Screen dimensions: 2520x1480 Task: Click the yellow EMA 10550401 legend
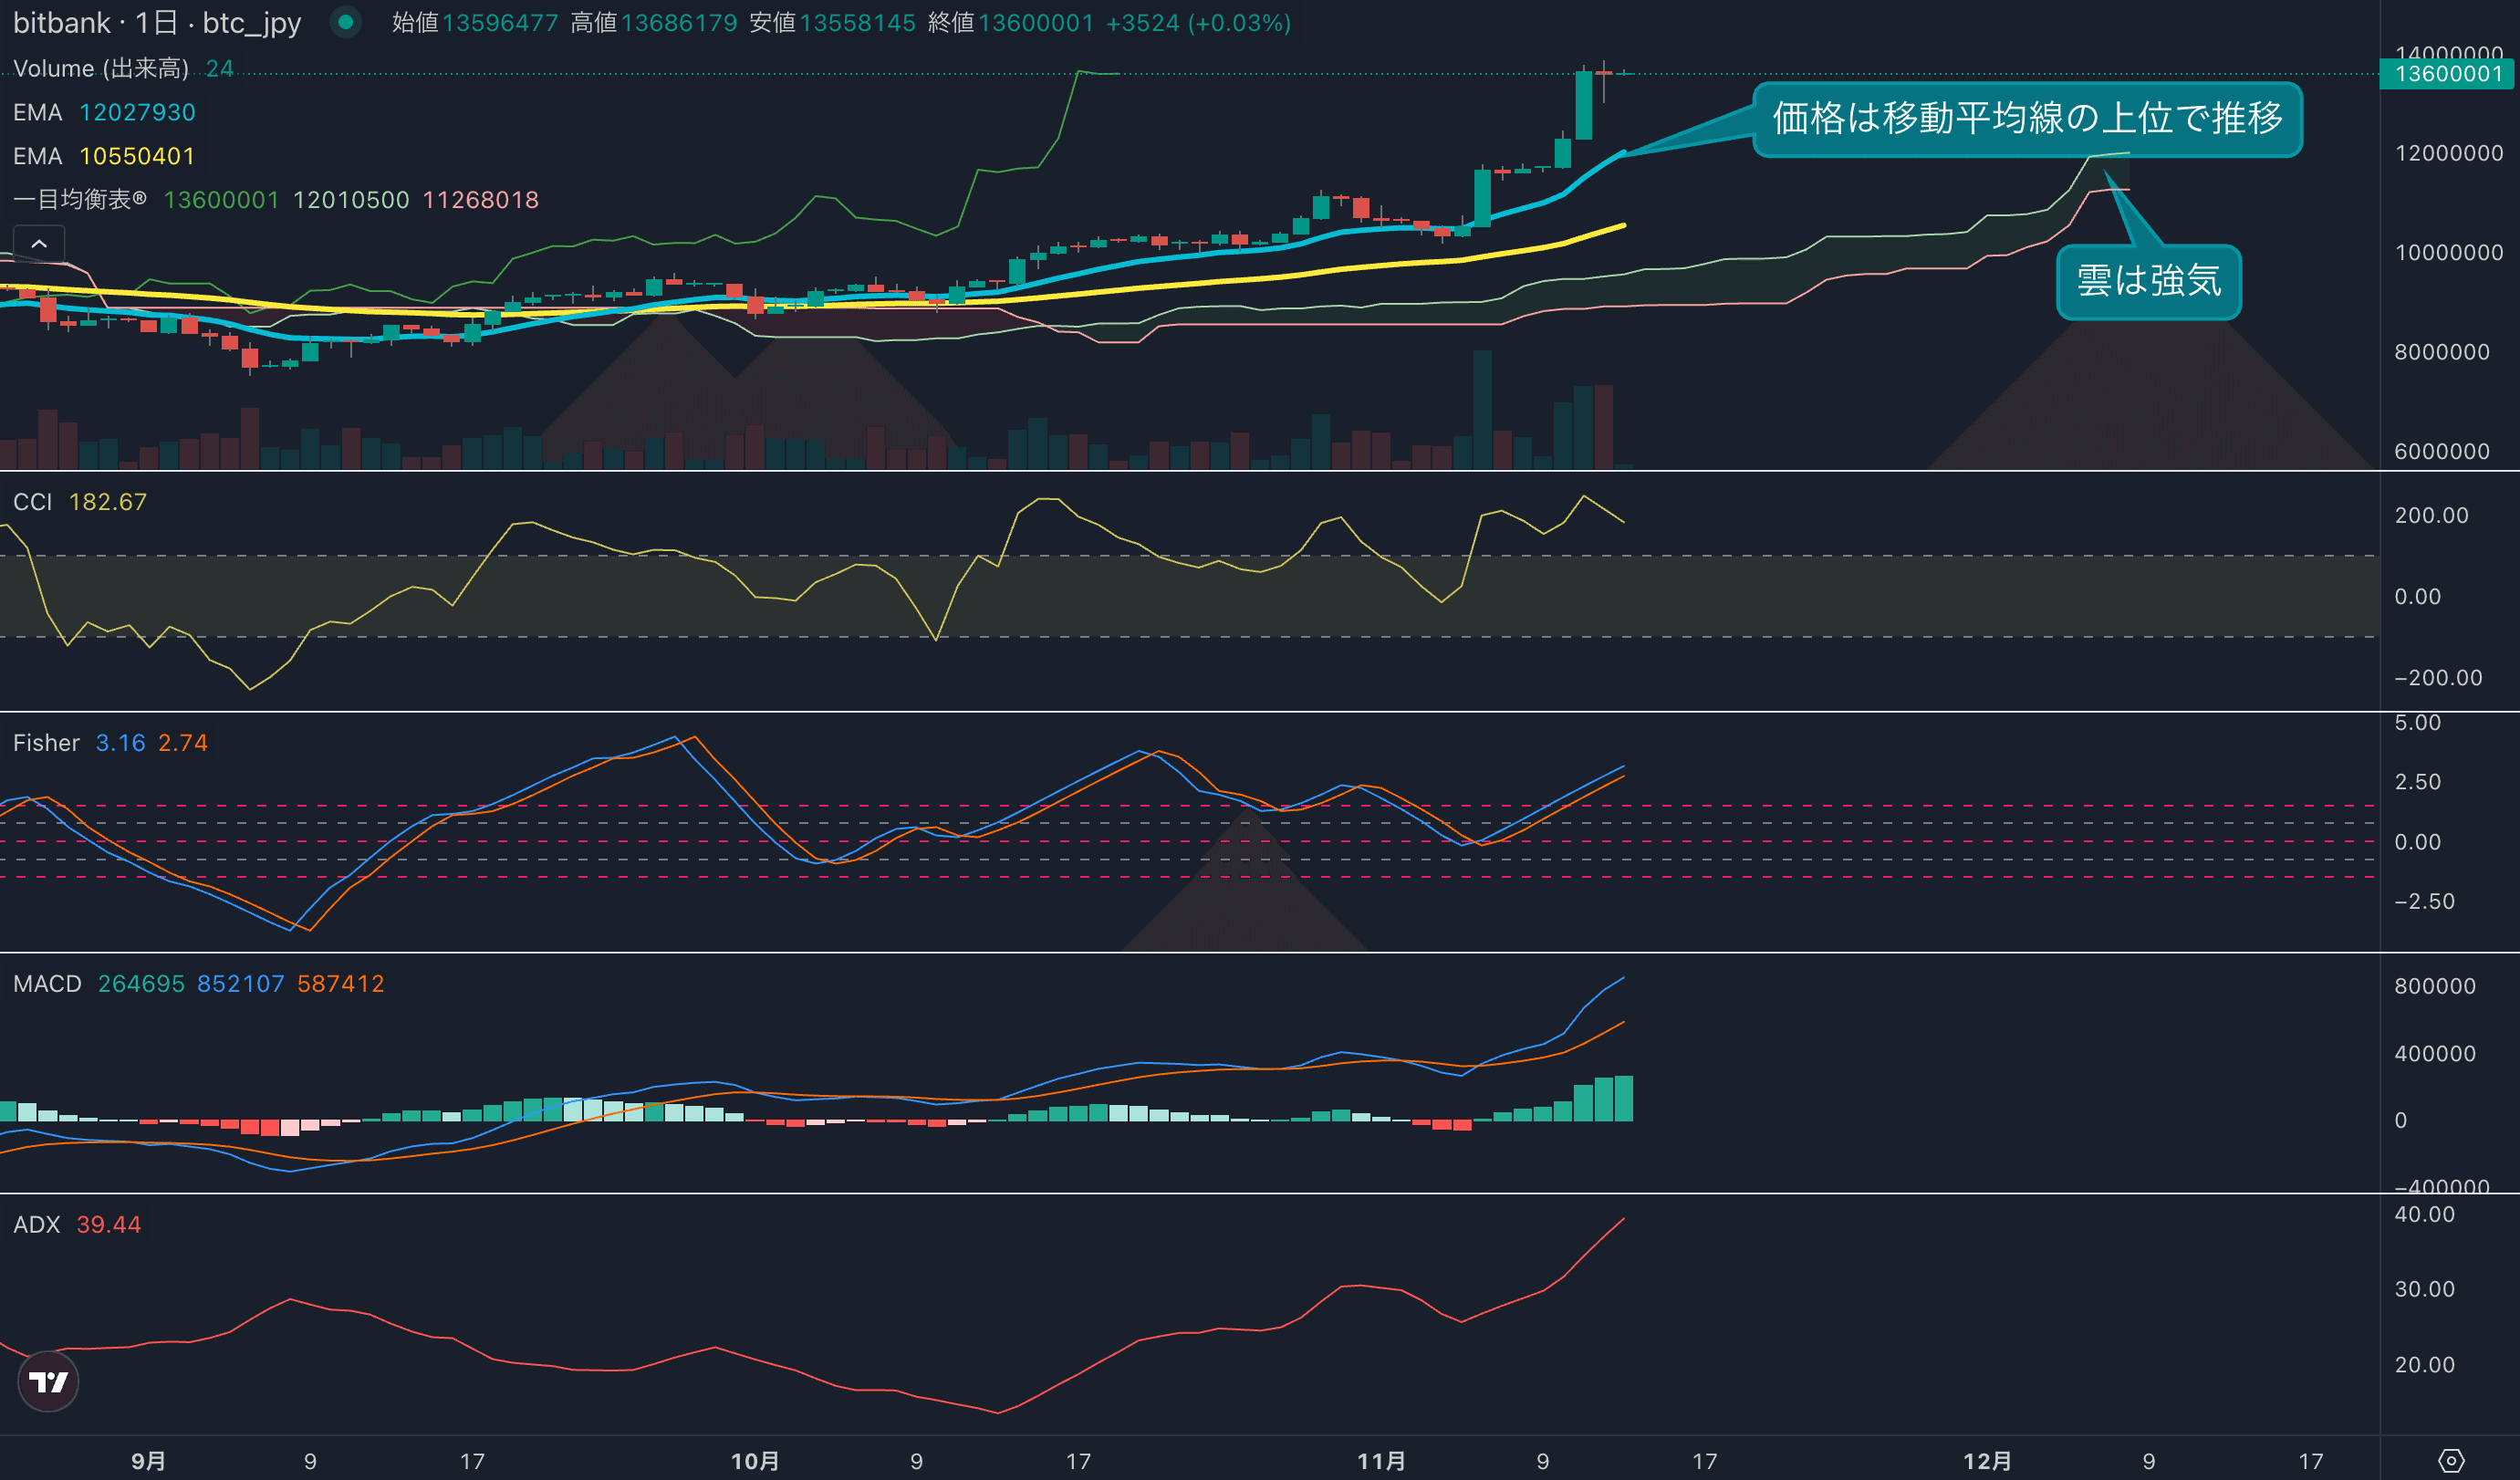(104, 156)
